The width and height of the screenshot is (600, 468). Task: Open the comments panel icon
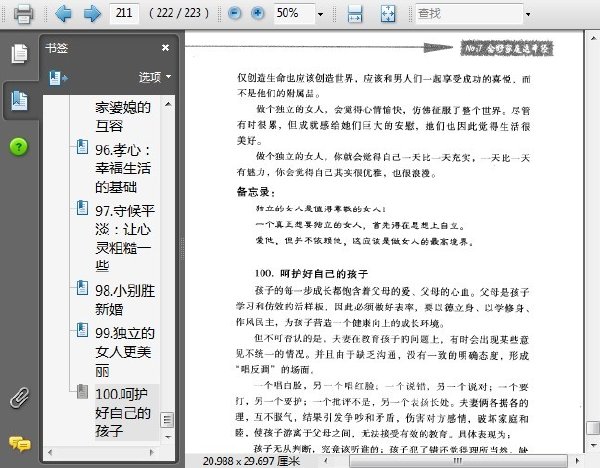pos(20,444)
